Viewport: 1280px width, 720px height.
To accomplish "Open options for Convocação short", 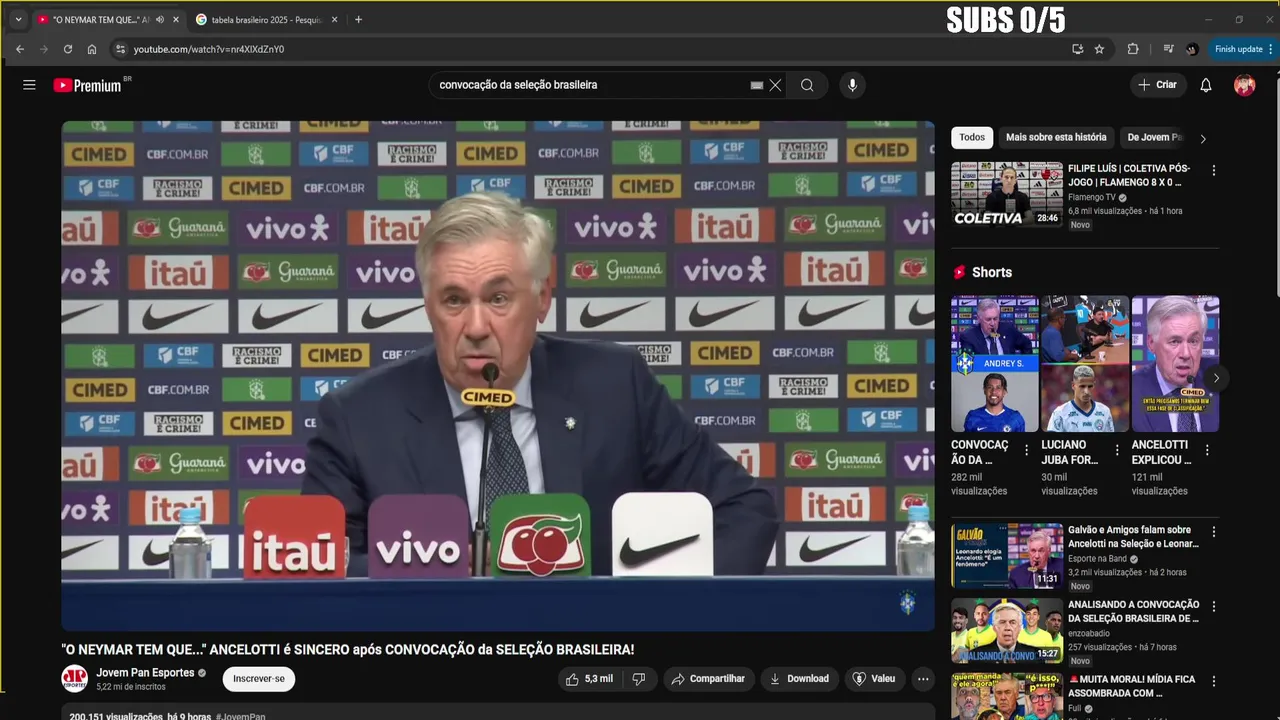I will (1026, 450).
